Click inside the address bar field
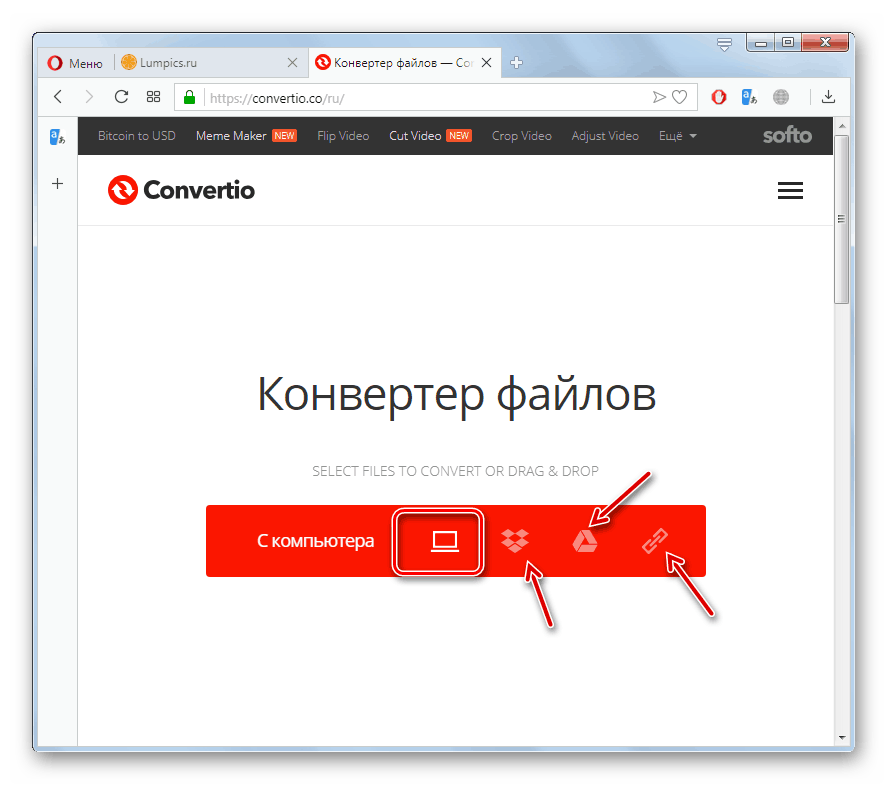Screen dimensions: 888x785 click(400, 97)
